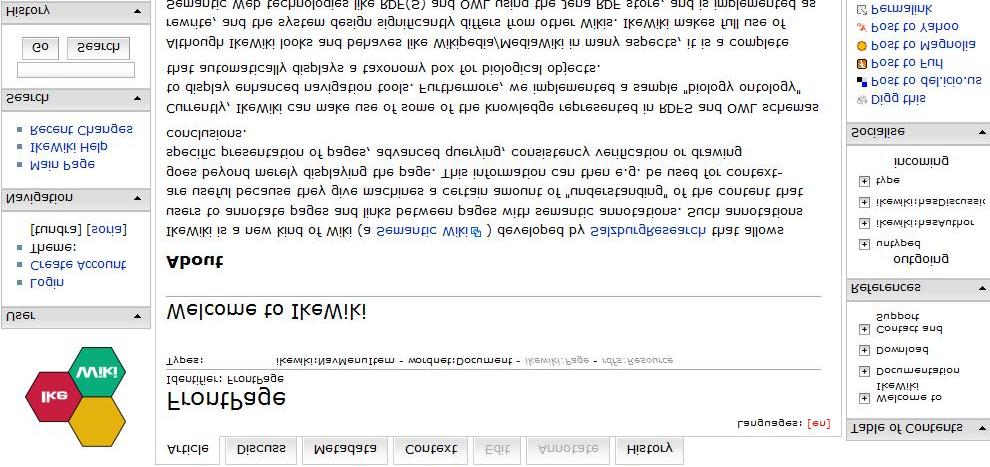Collapse the User sidebar panel arrow
The height and width of the screenshot is (467, 990).
138,316
